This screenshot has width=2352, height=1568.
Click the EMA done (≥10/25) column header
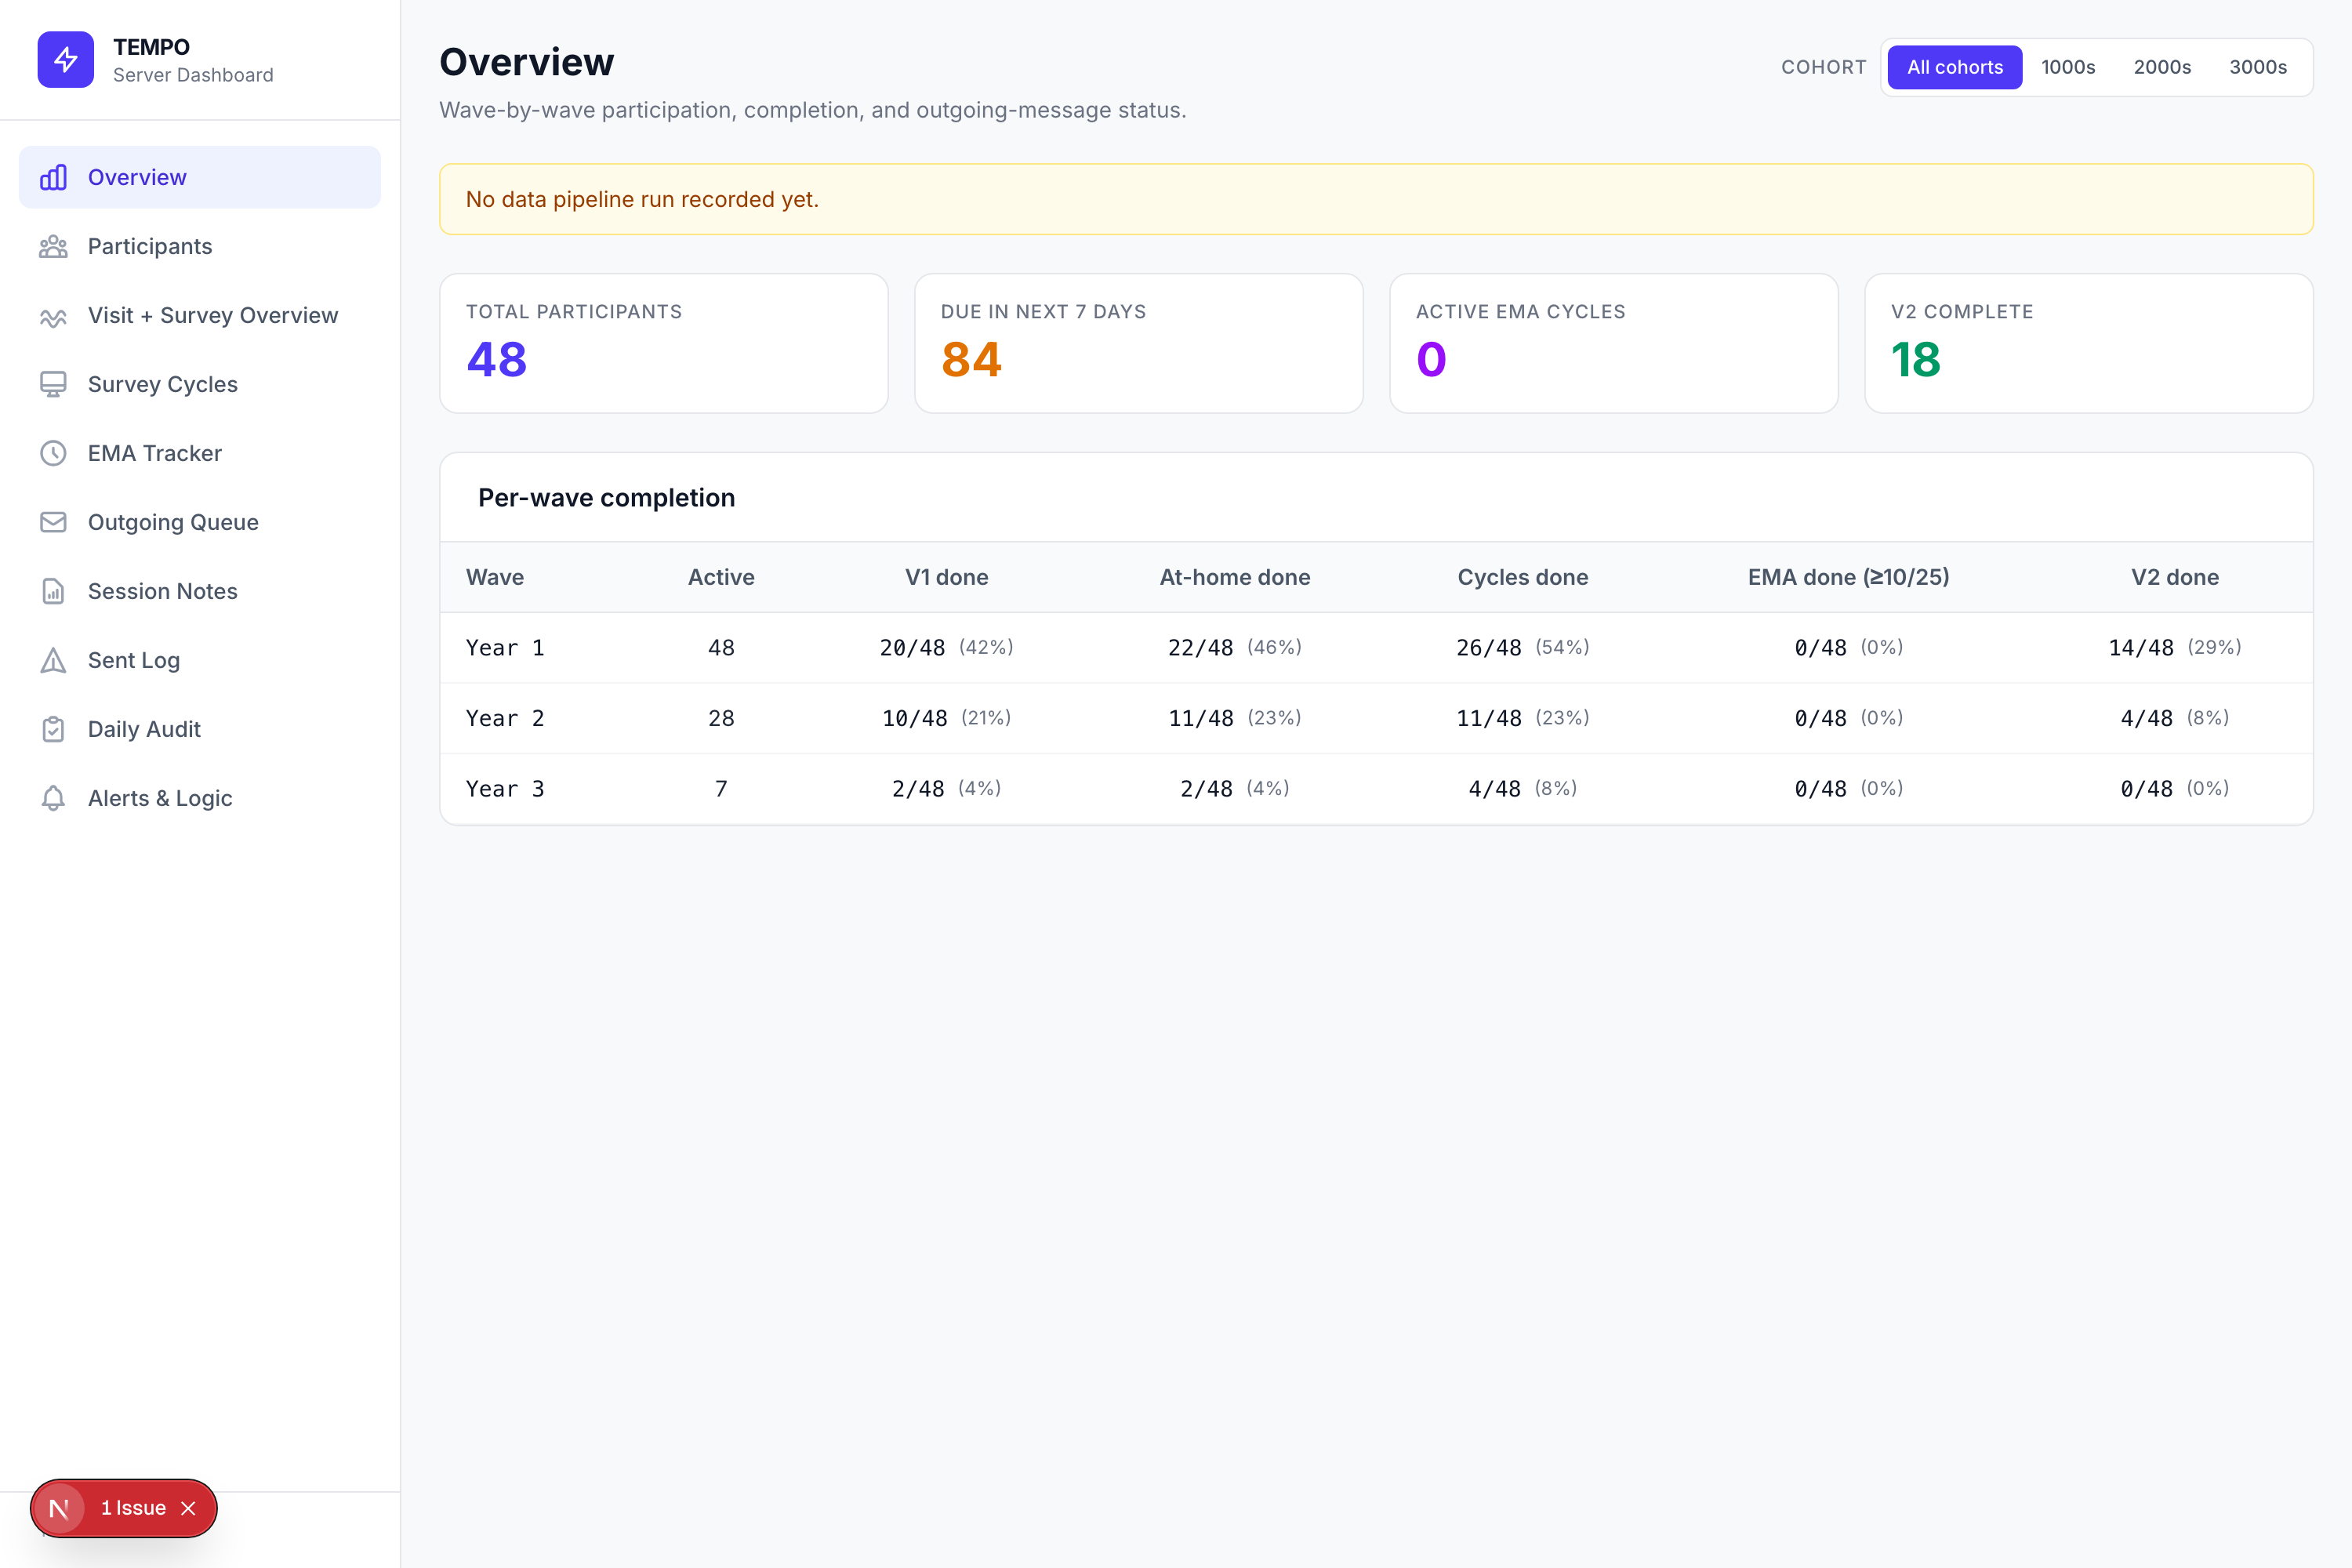pos(1848,578)
